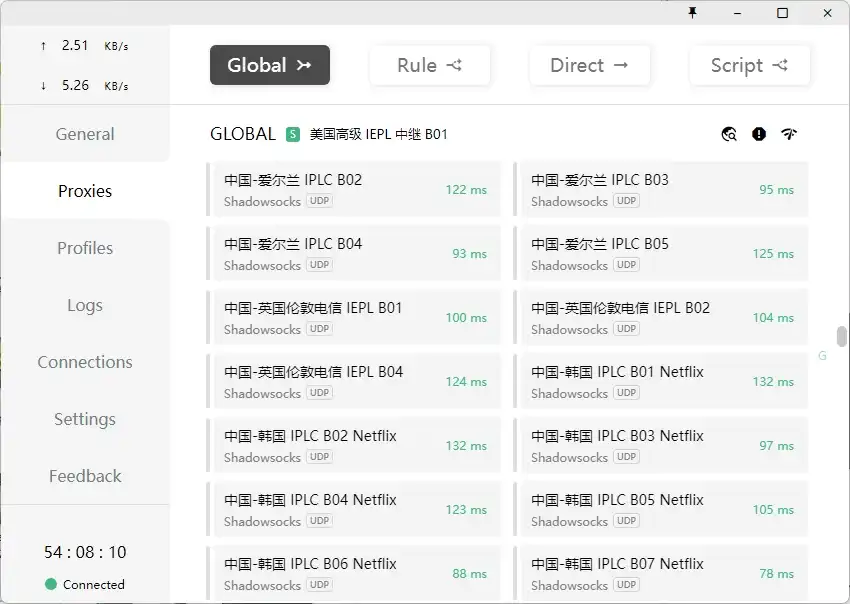The height and width of the screenshot is (604, 850).
Task: Click the 97 ms latency of 韩国 B03
Action: pyautogui.click(x=776, y=446)
